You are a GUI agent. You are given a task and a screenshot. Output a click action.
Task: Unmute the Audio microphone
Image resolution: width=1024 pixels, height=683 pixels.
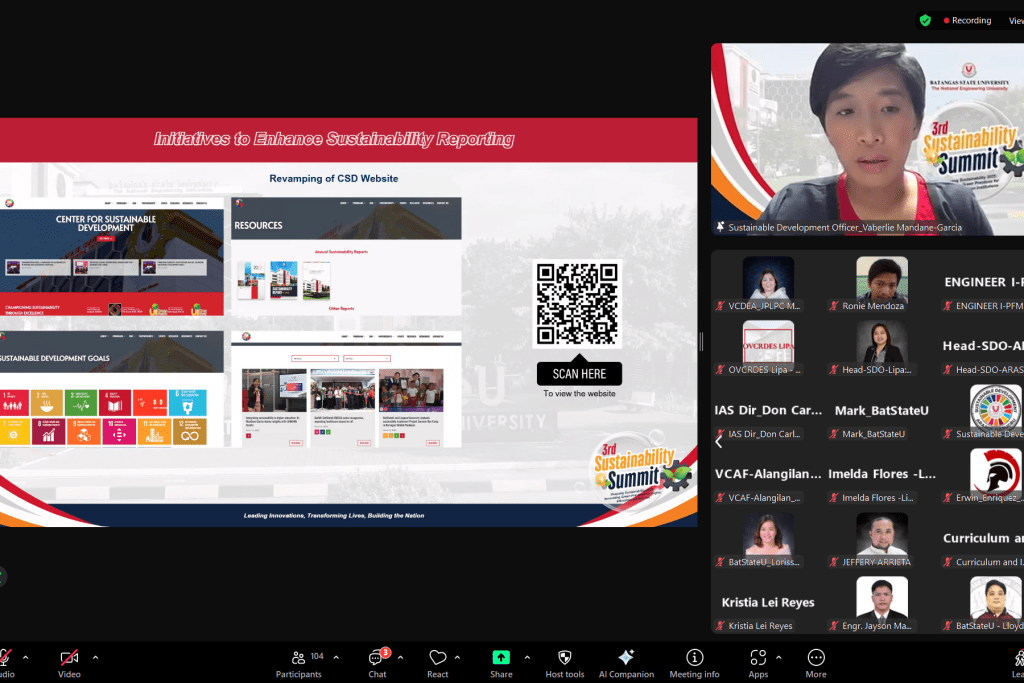click(5, 658)
